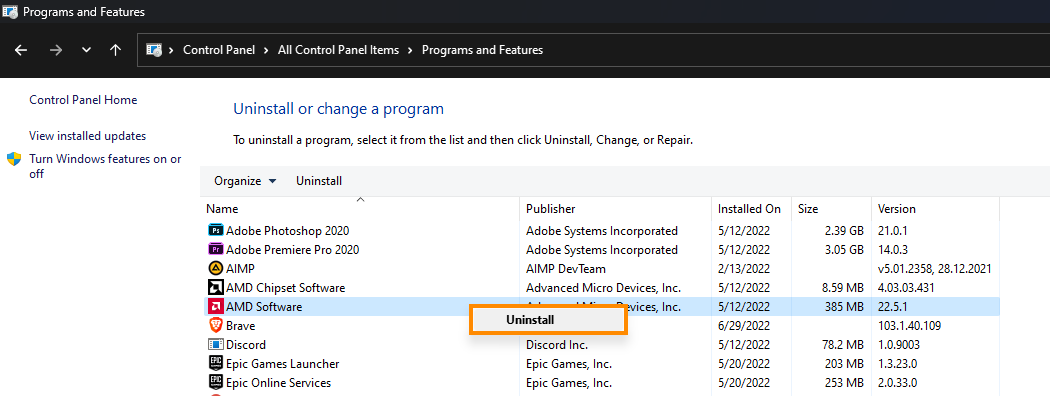Go forward with the right arrow

coord(56,50)
